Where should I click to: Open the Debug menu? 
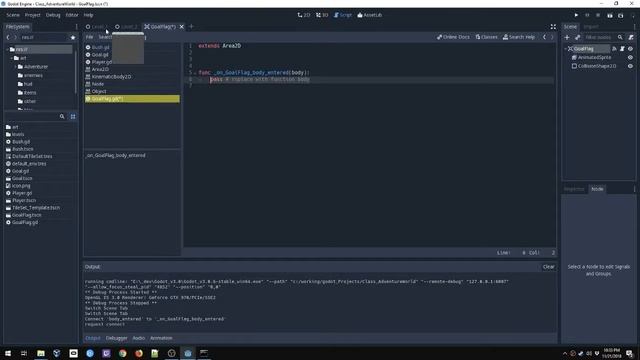53,15
